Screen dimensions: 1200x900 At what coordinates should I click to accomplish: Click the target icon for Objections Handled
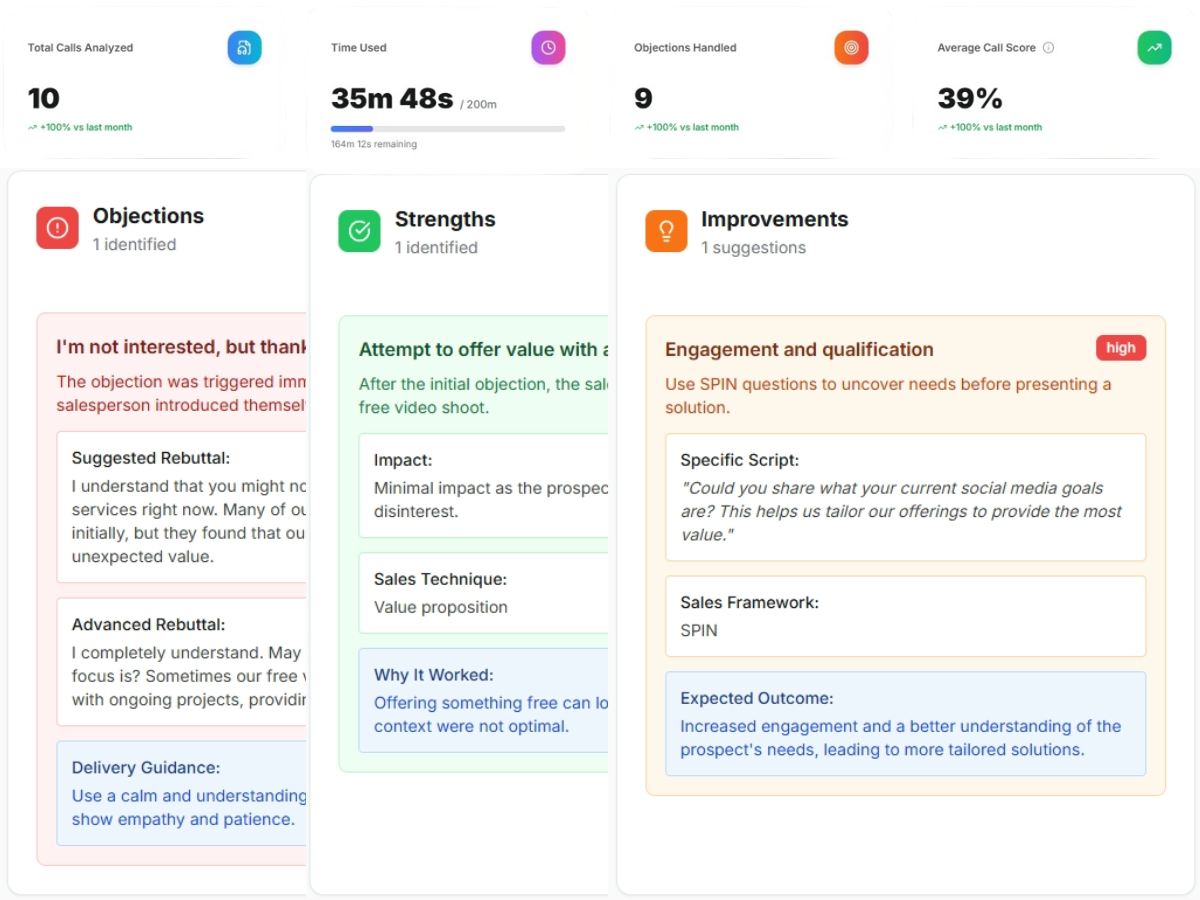(851, 47)
